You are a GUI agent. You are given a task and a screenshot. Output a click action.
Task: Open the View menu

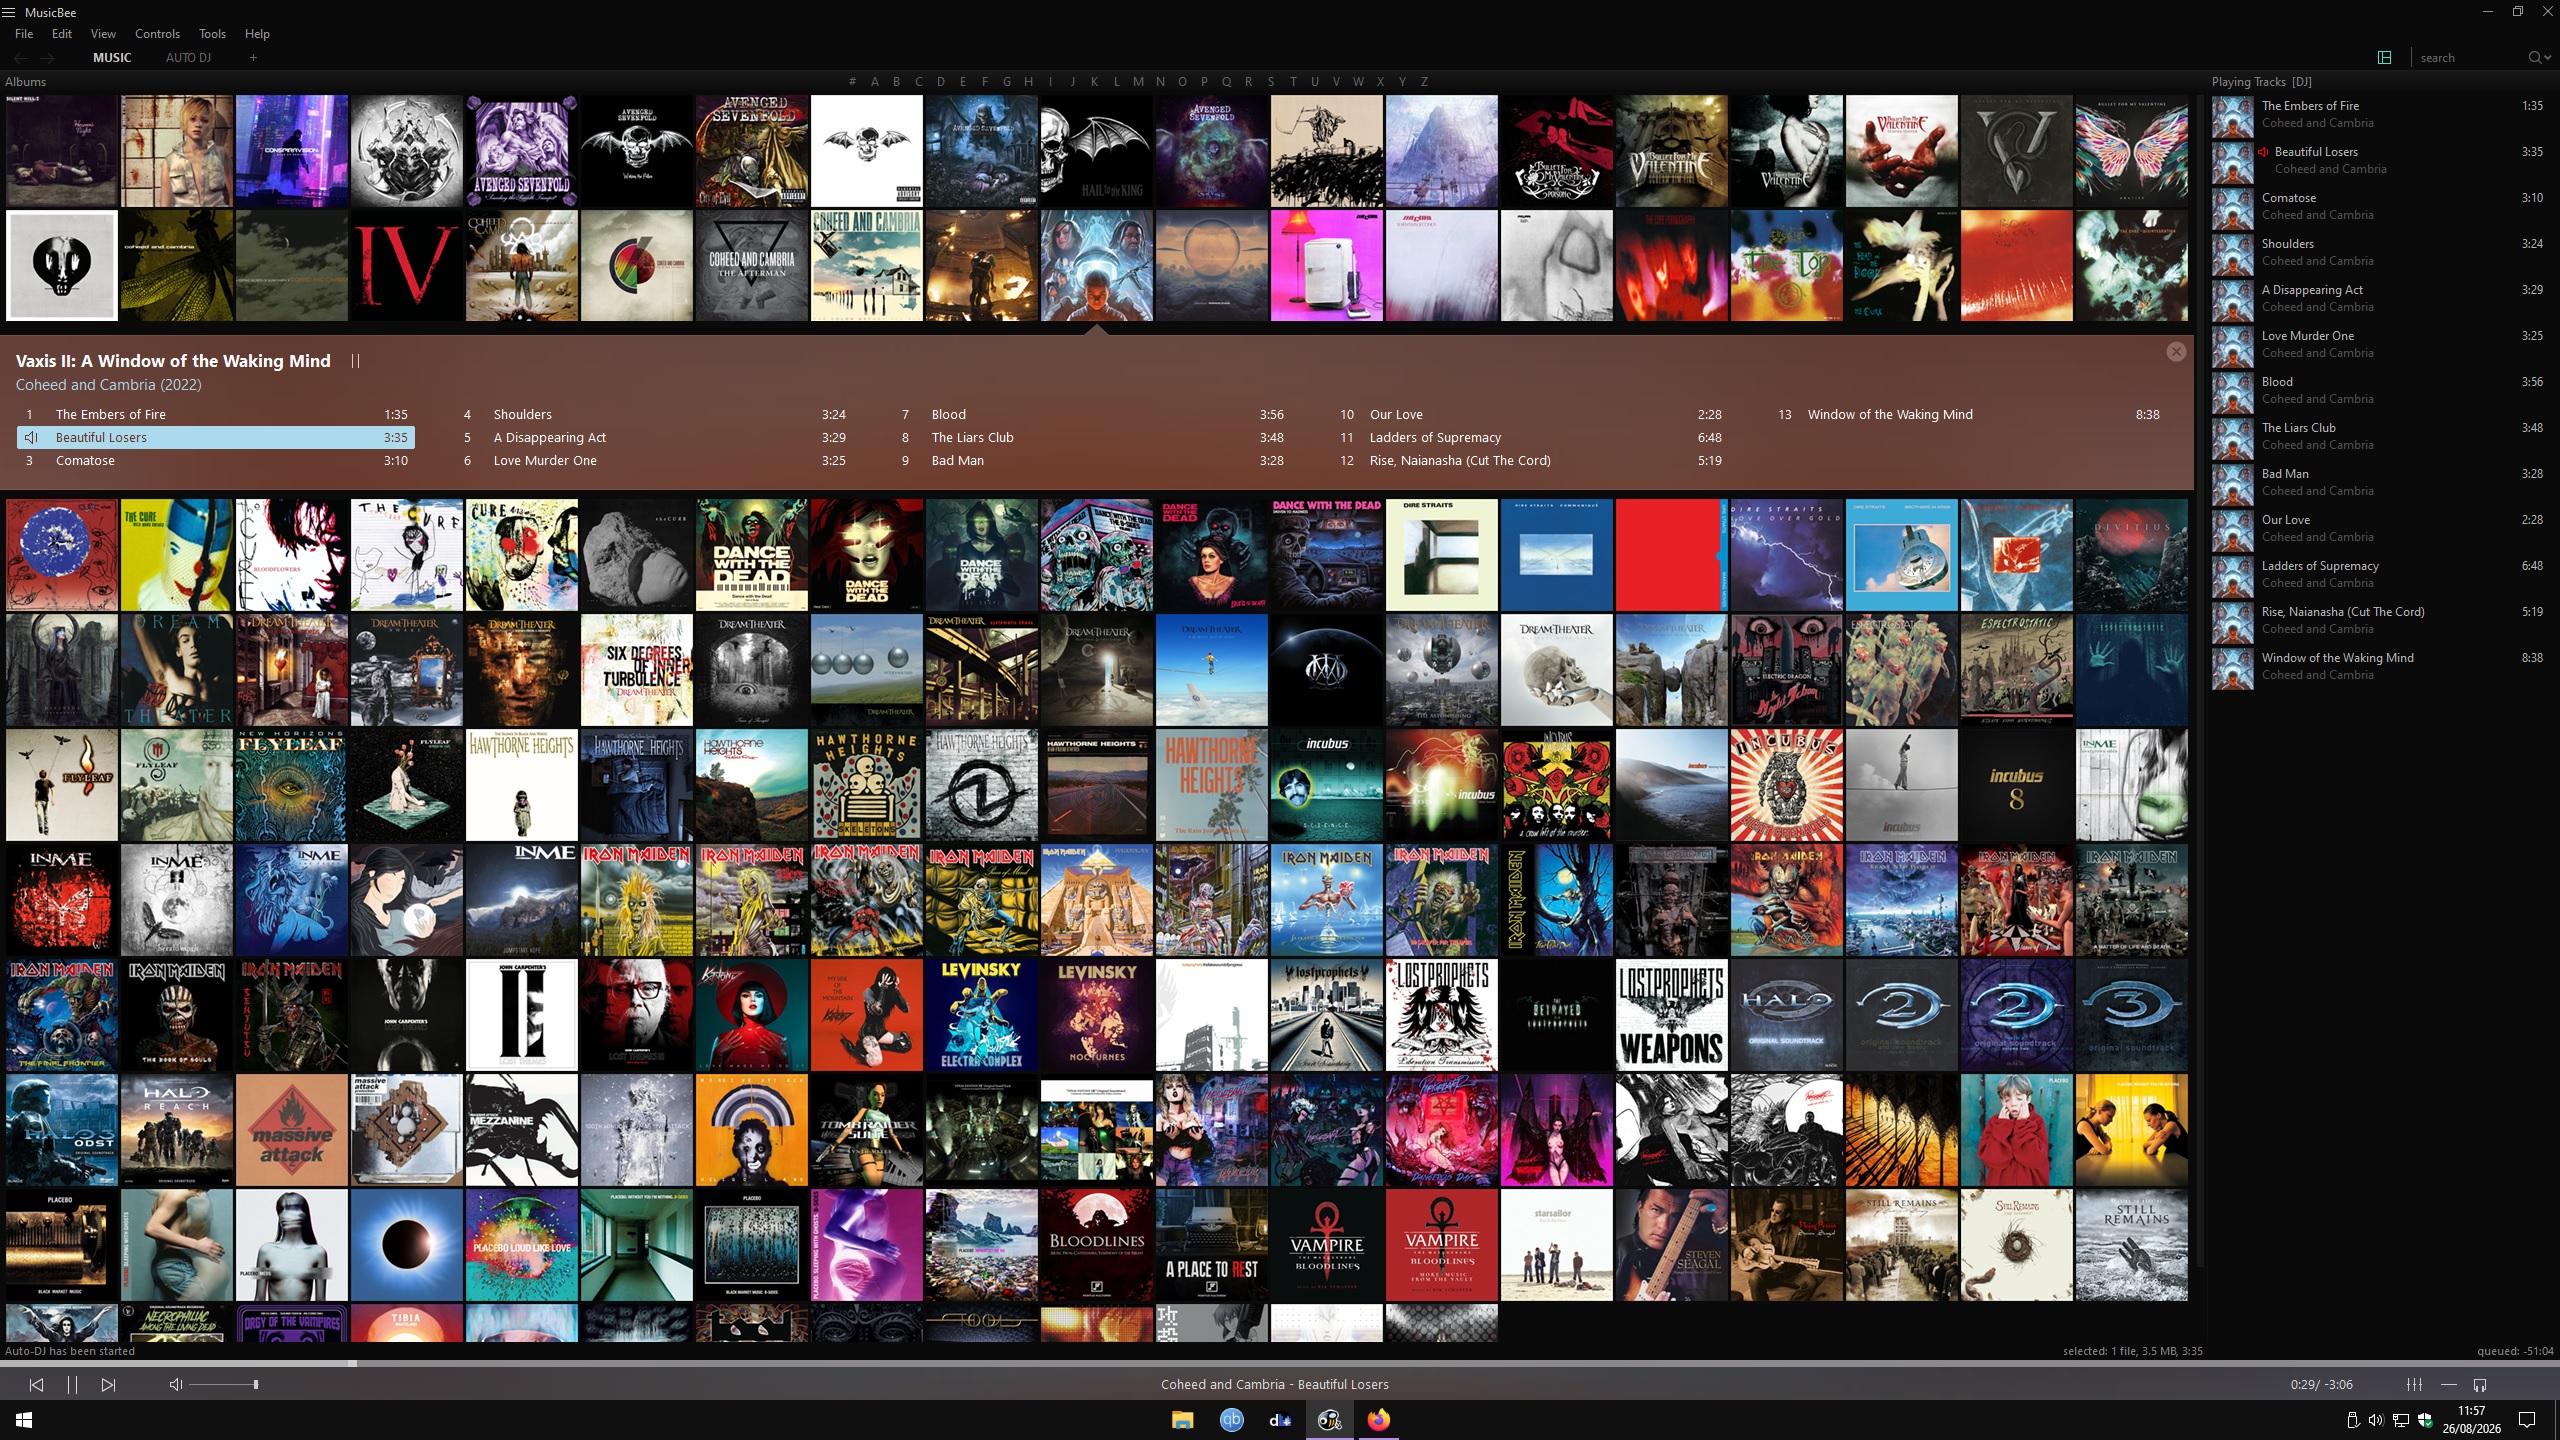click(103, 34)
